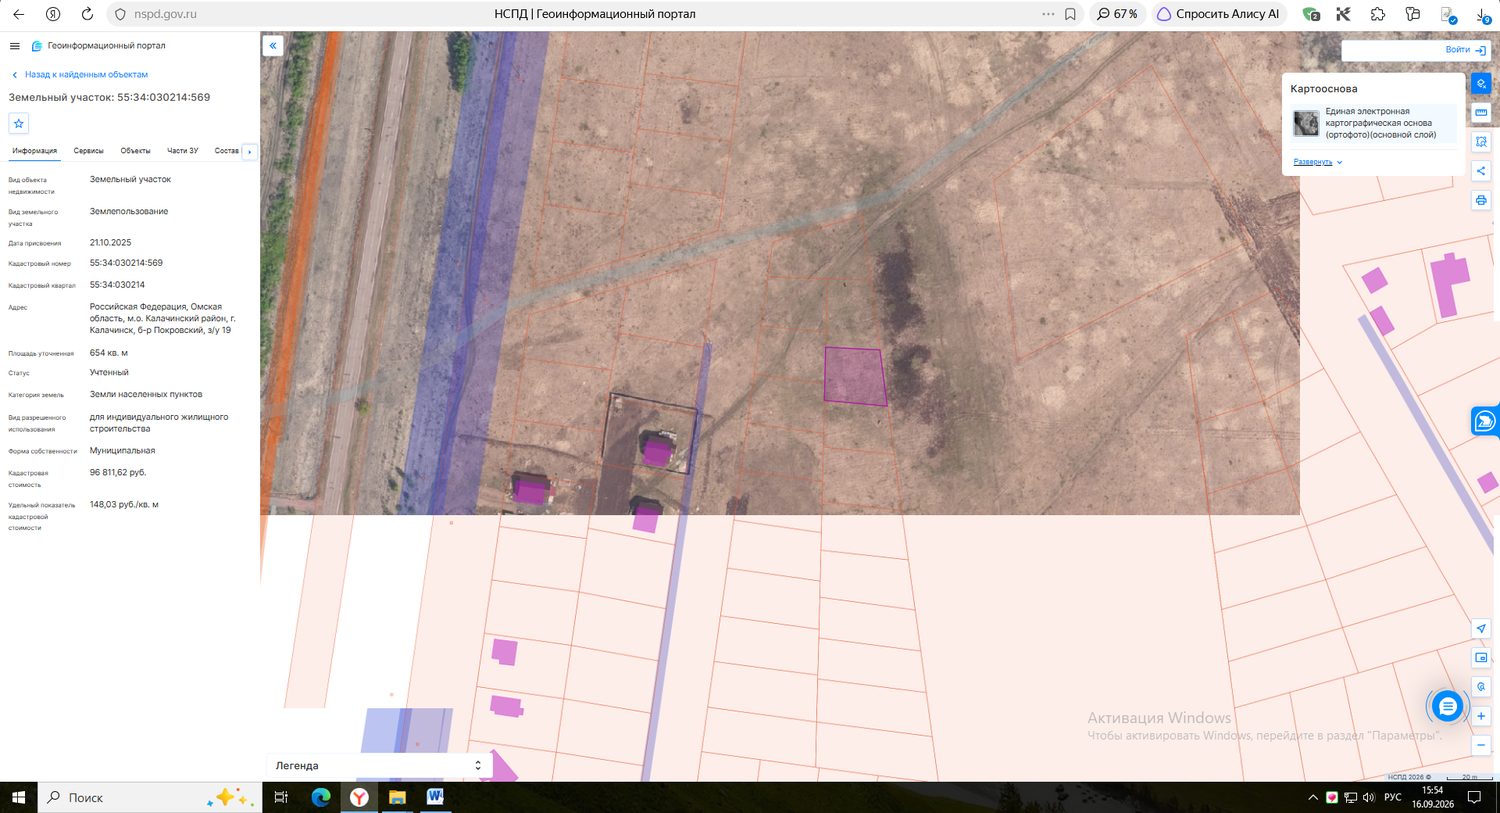Toggle the overview mini-map button
The image size is (1500, 813).
[x=1481, y=658]
